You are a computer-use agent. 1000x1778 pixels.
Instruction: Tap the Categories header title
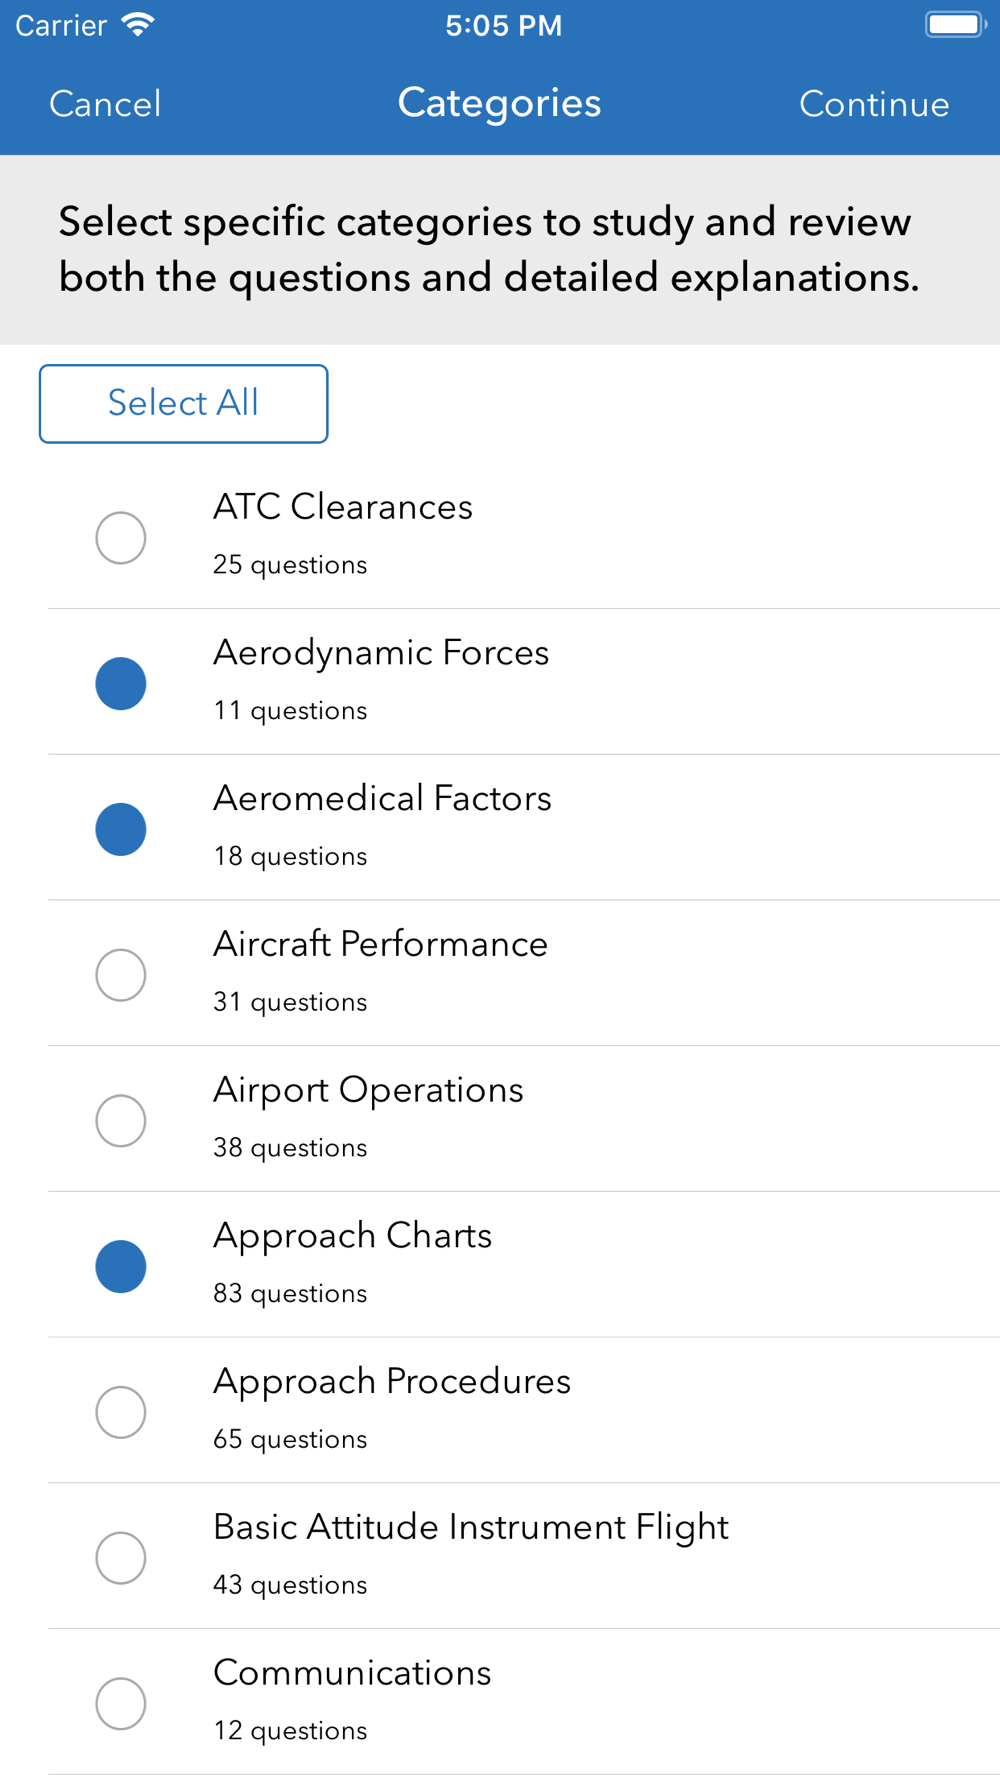(499, 104)
